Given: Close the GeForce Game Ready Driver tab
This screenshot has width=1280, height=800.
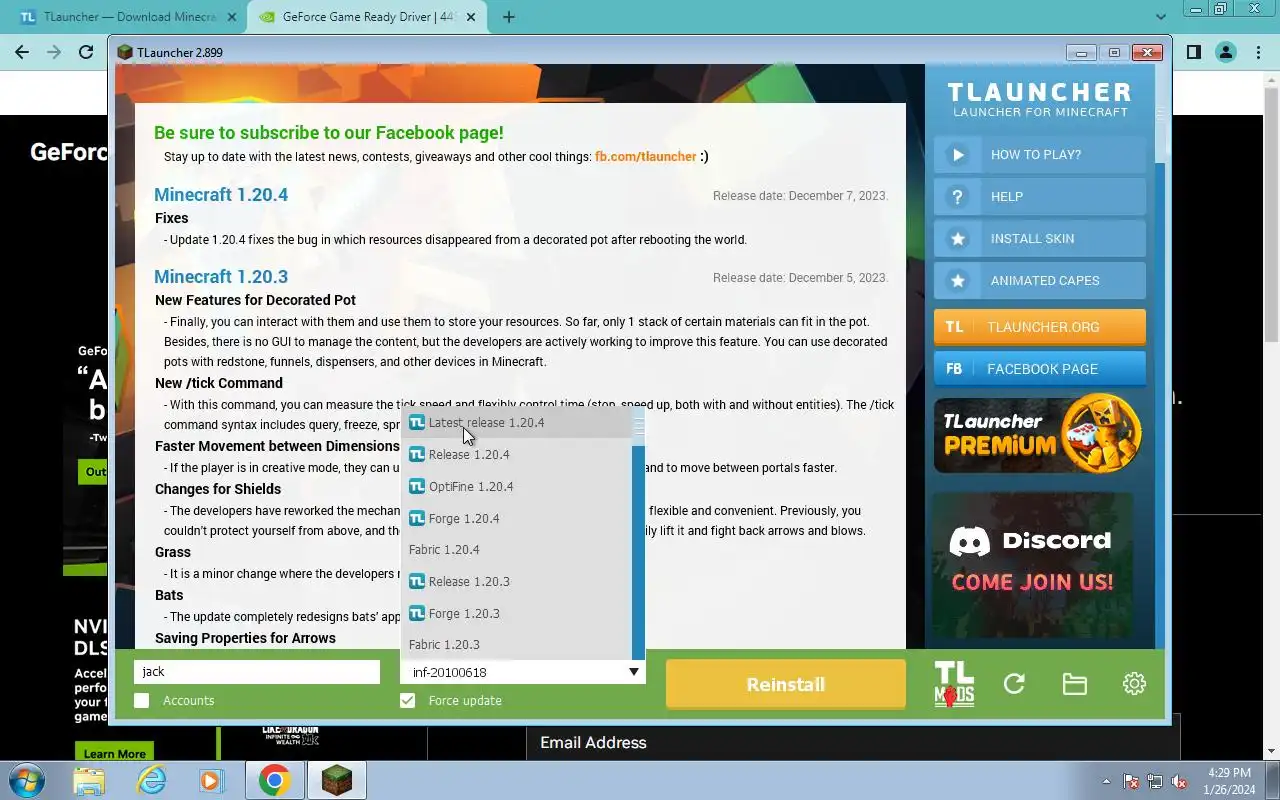Looking at the screenshot, I should [x=471, y=17].
